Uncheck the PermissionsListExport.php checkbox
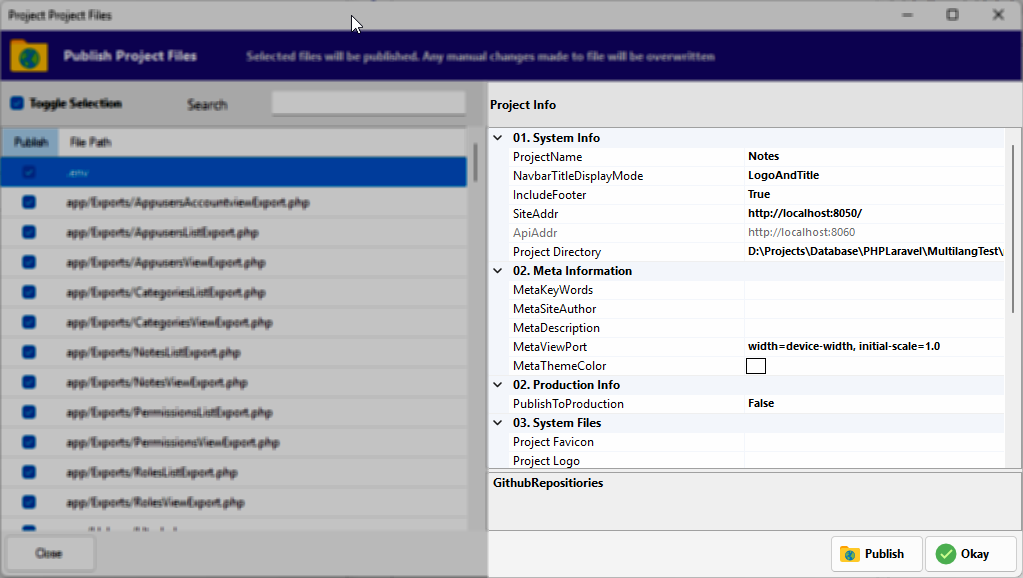 (29, 412)
